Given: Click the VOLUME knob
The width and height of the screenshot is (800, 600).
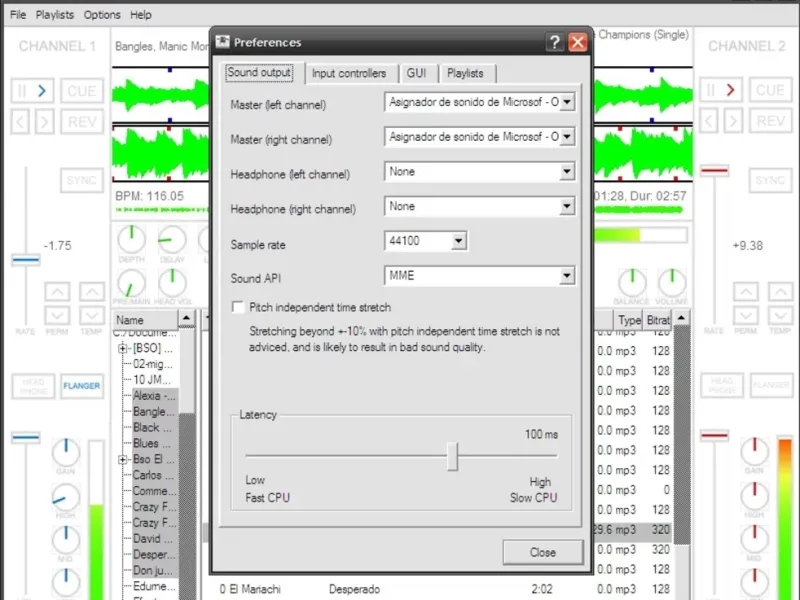Looking at the screenshot, I should [672, 282].
